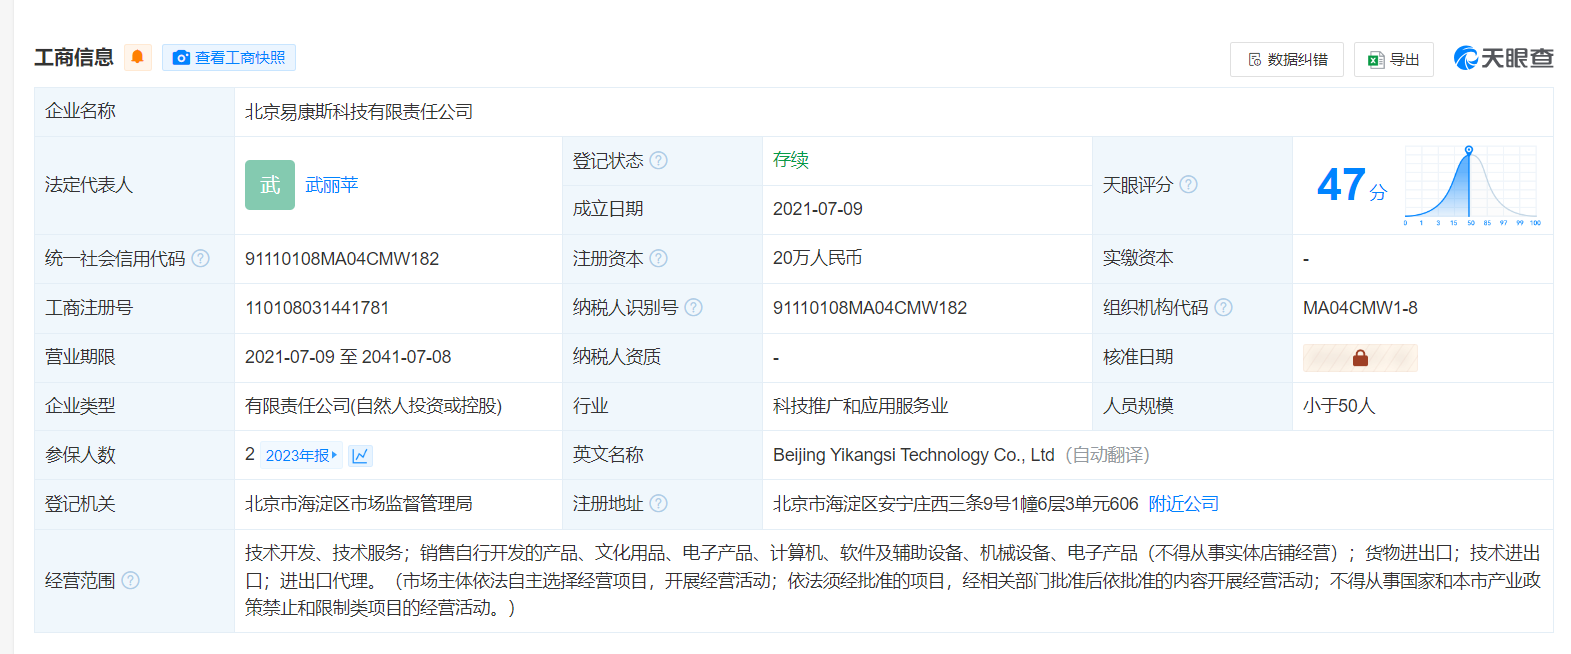
Task: Click company type 有限责任公司(自然人投资或控股)
Action: [374, 406]
